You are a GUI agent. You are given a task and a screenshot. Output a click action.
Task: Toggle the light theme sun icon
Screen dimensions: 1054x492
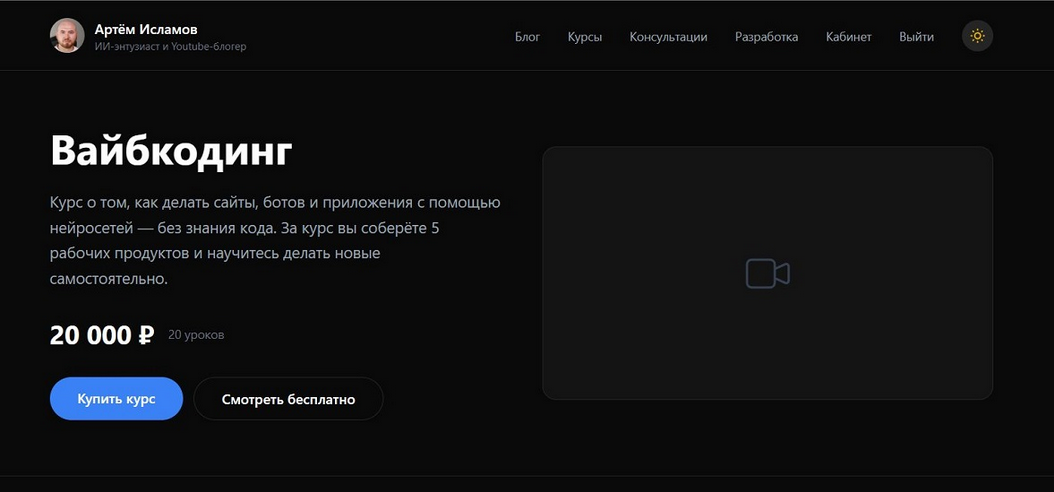[x=977, y=36]
